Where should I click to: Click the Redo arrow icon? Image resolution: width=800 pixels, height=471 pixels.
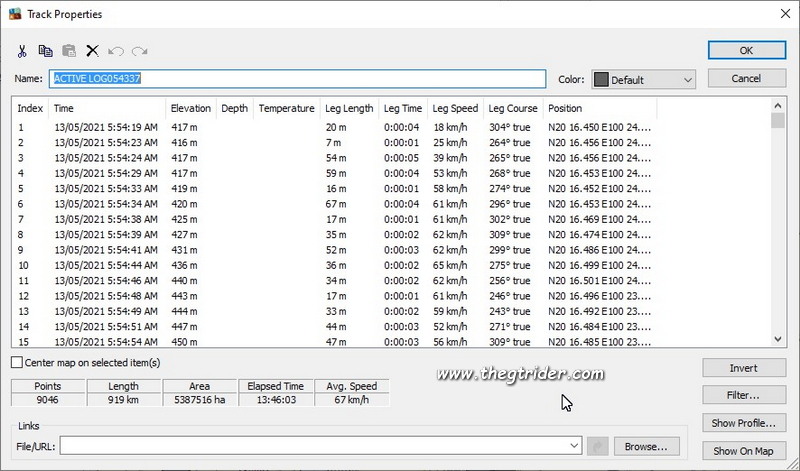[139, 51]
